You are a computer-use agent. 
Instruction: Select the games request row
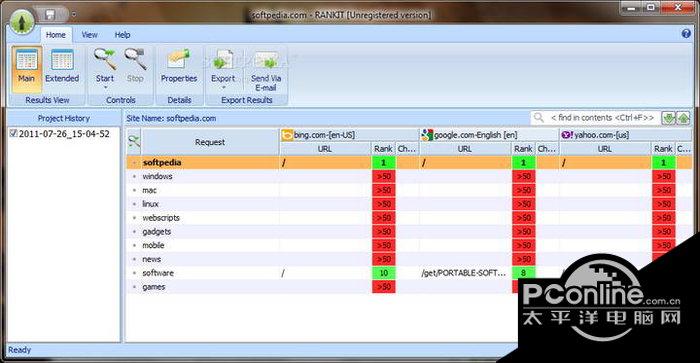pyautogui.click(x=322, y=287)
